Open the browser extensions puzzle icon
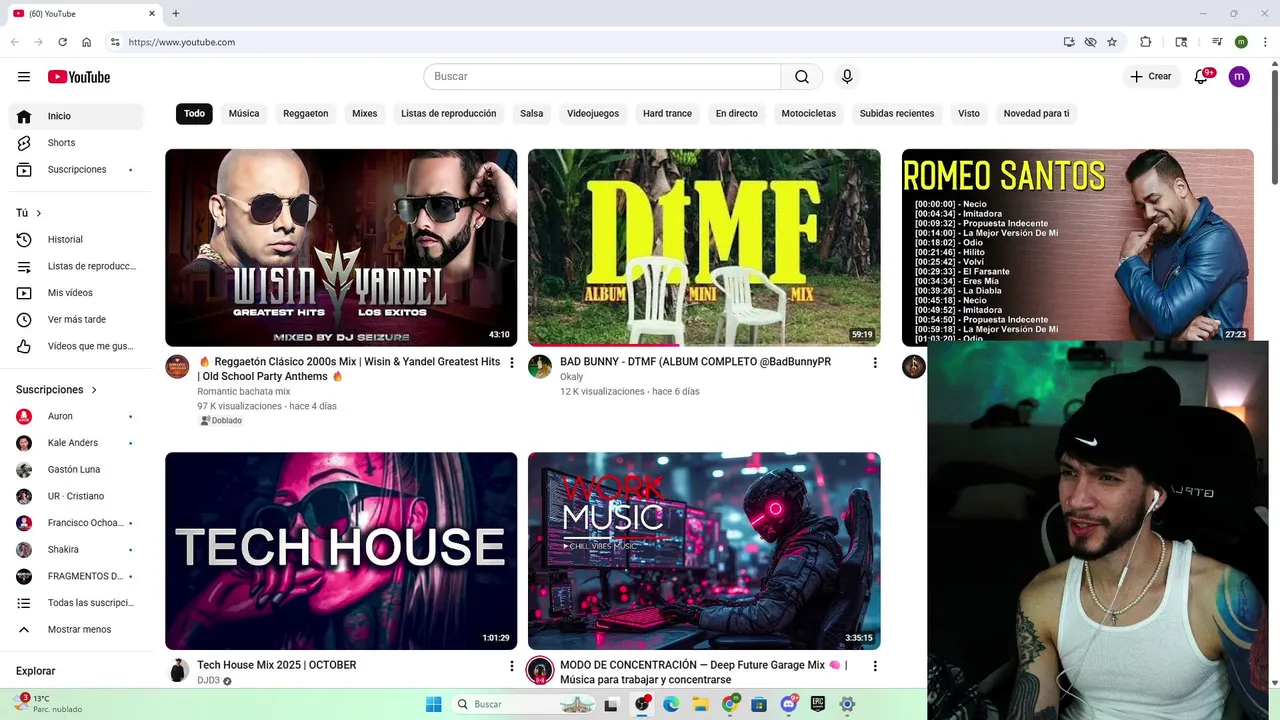This screenshot has height=720, width=1280. (x=1146, y=42)
